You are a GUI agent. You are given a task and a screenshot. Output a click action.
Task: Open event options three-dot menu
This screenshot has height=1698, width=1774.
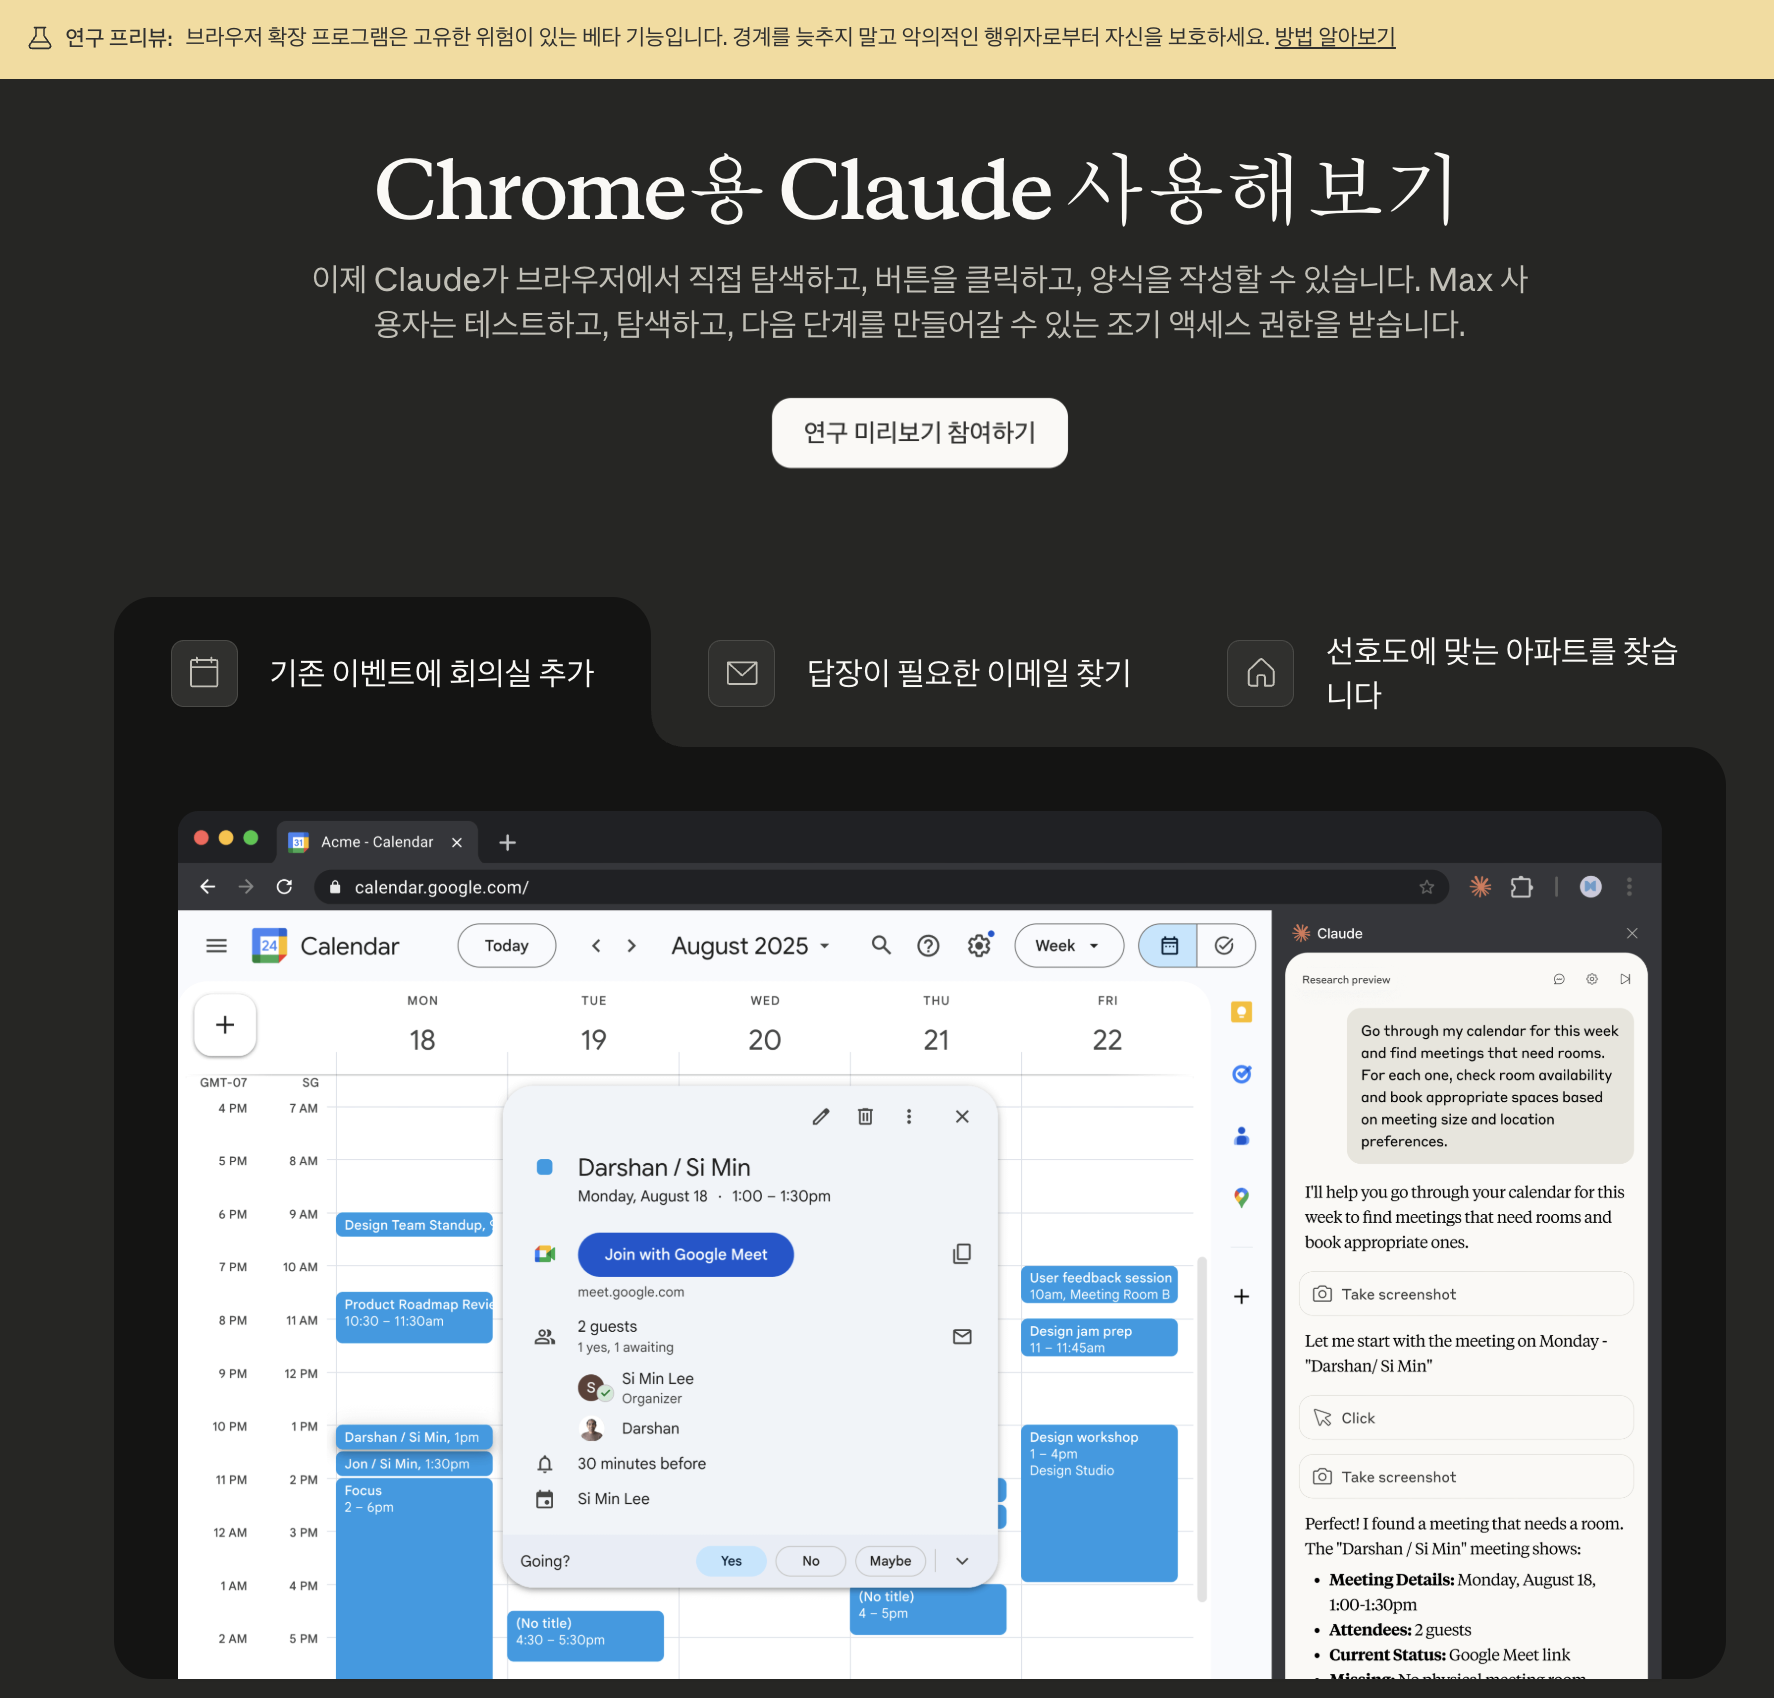coord(909,1117)
